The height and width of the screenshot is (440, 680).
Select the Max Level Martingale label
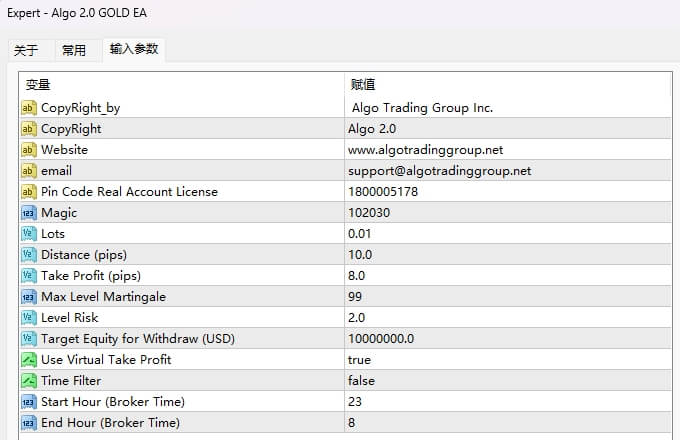[104, 297]
